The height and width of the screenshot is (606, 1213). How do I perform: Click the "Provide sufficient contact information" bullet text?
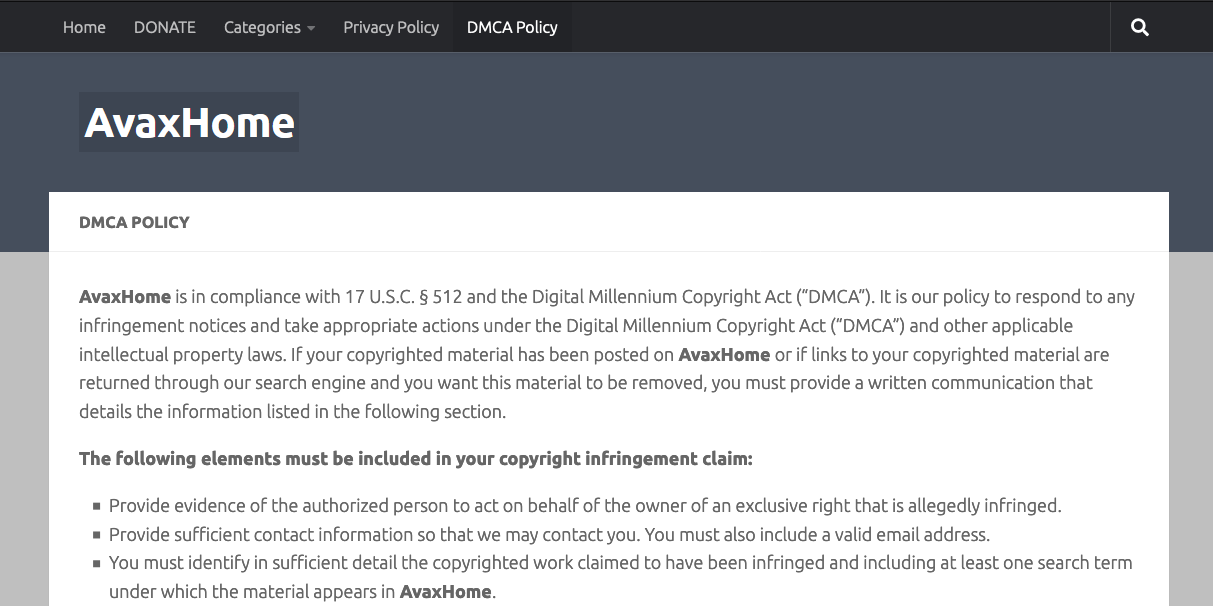549,534
